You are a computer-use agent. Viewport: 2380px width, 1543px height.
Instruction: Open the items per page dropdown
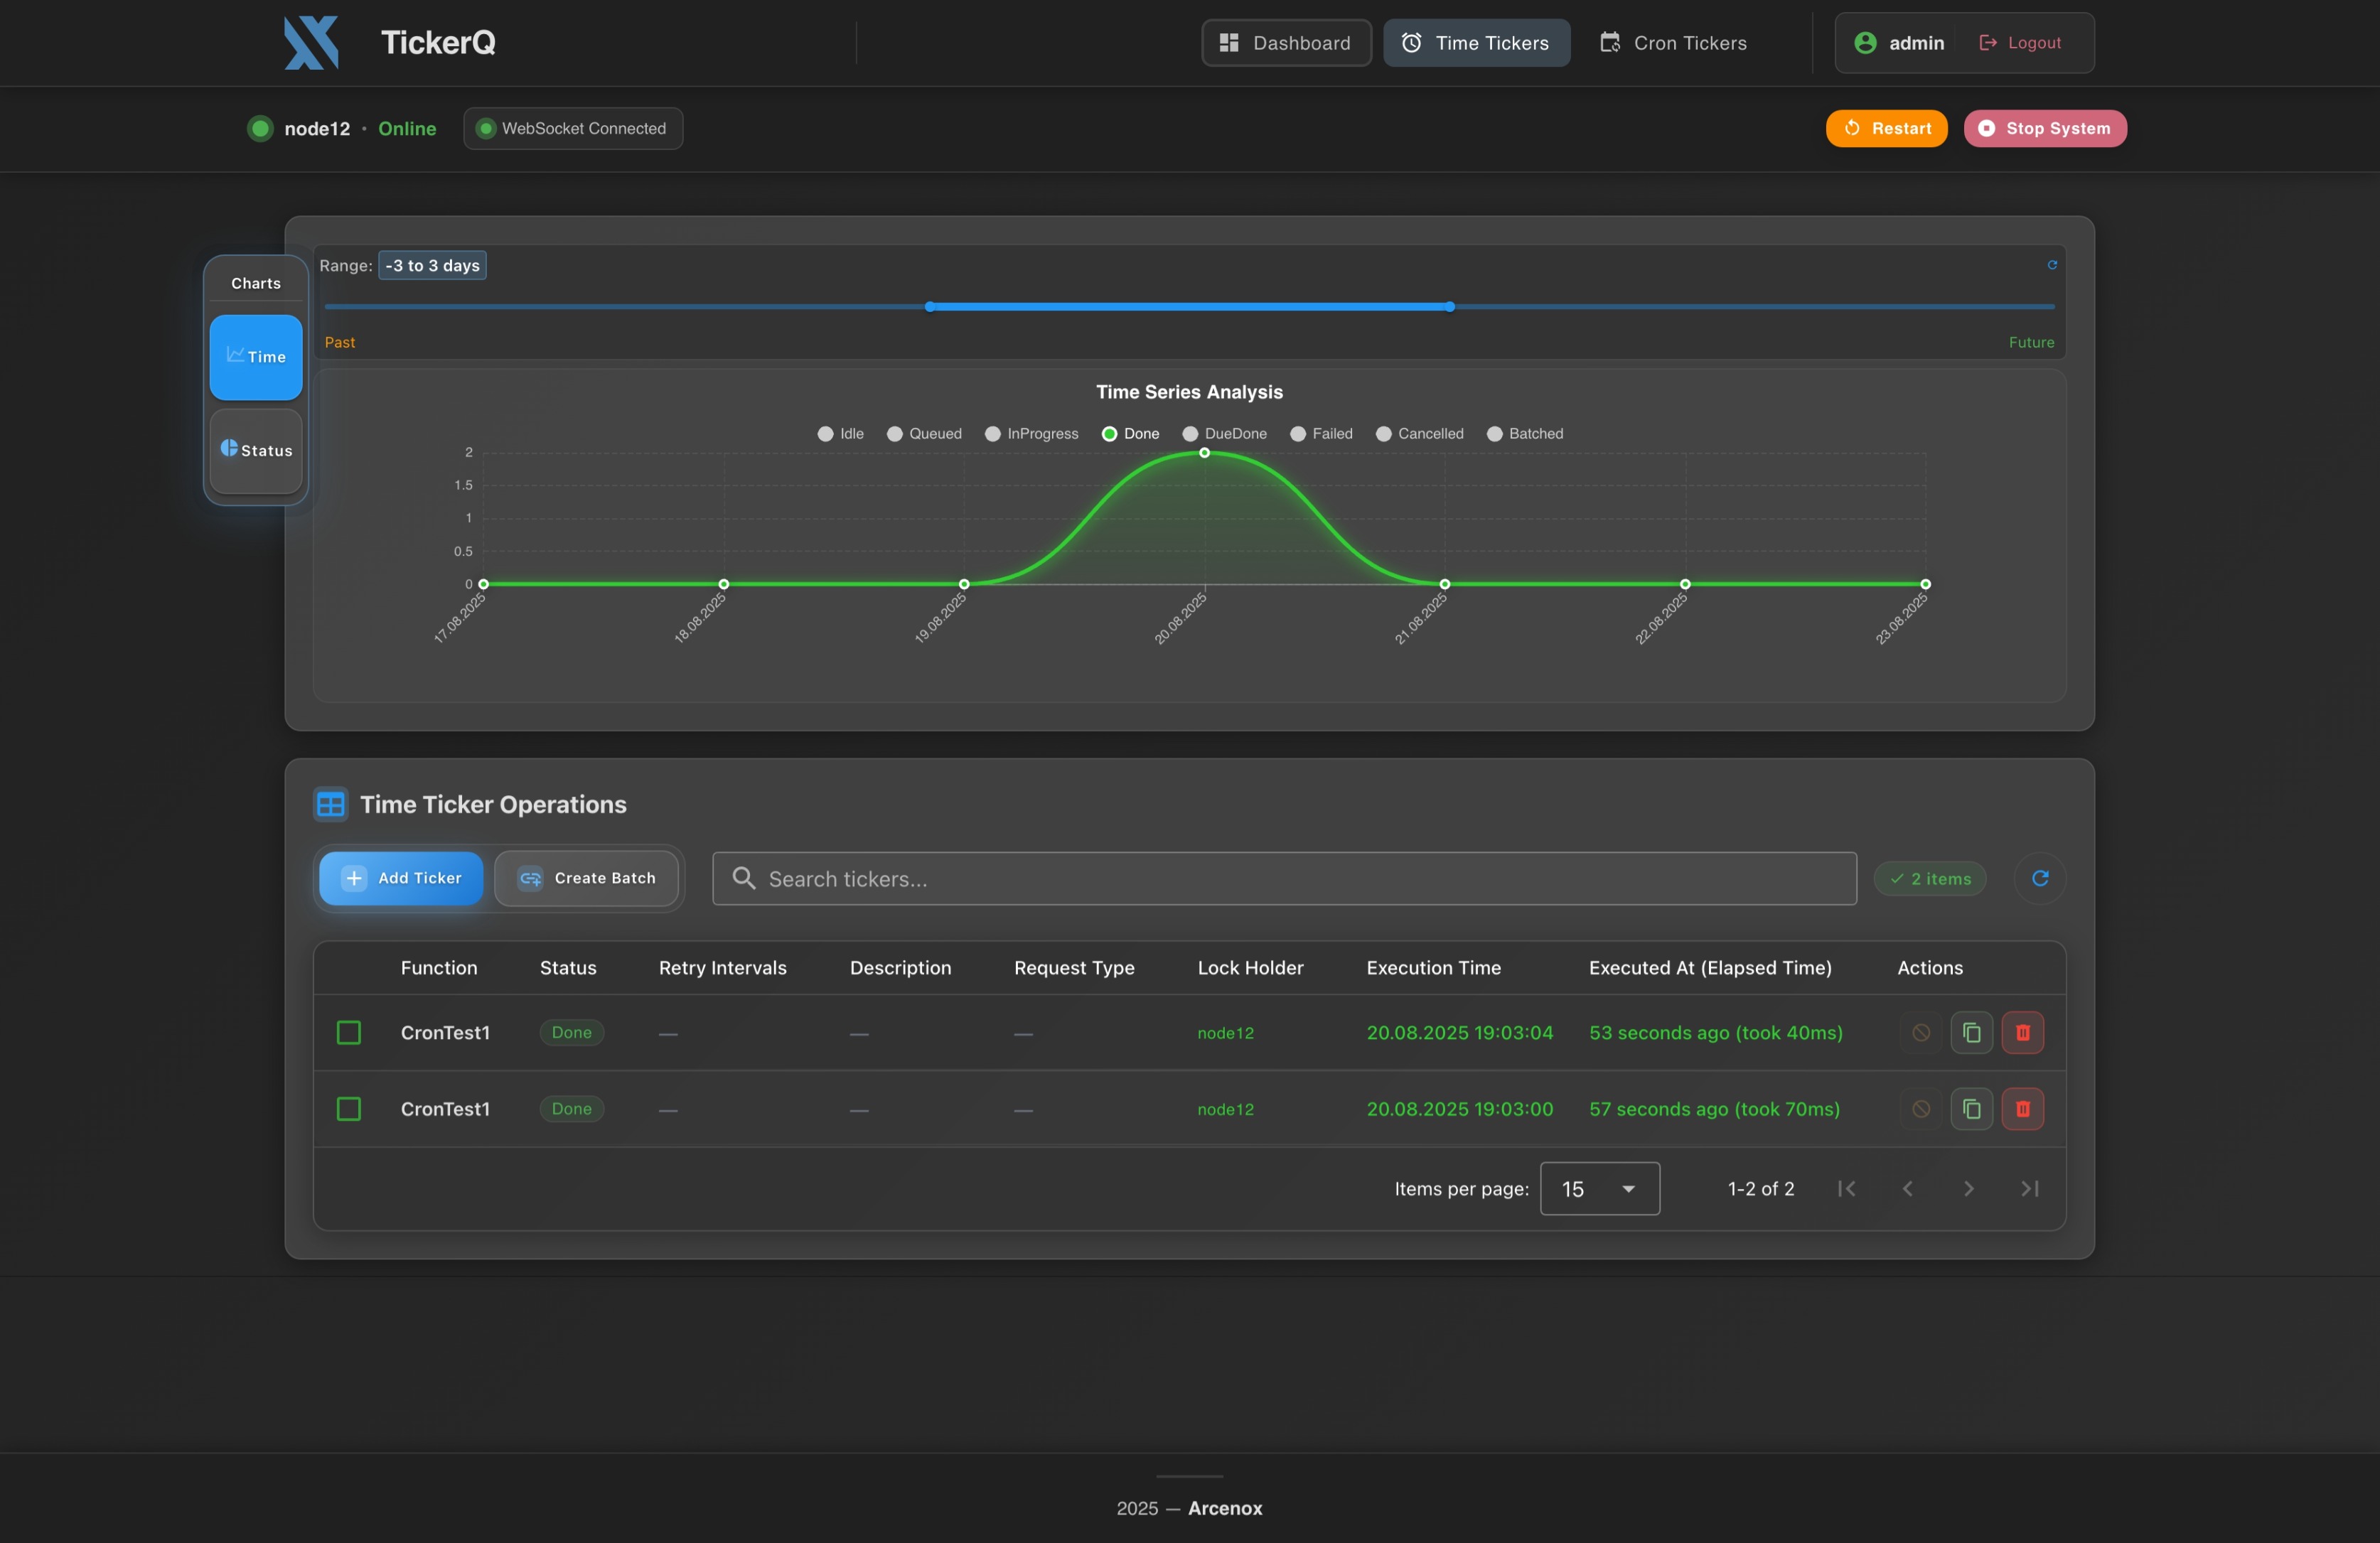(1599, 1189)
